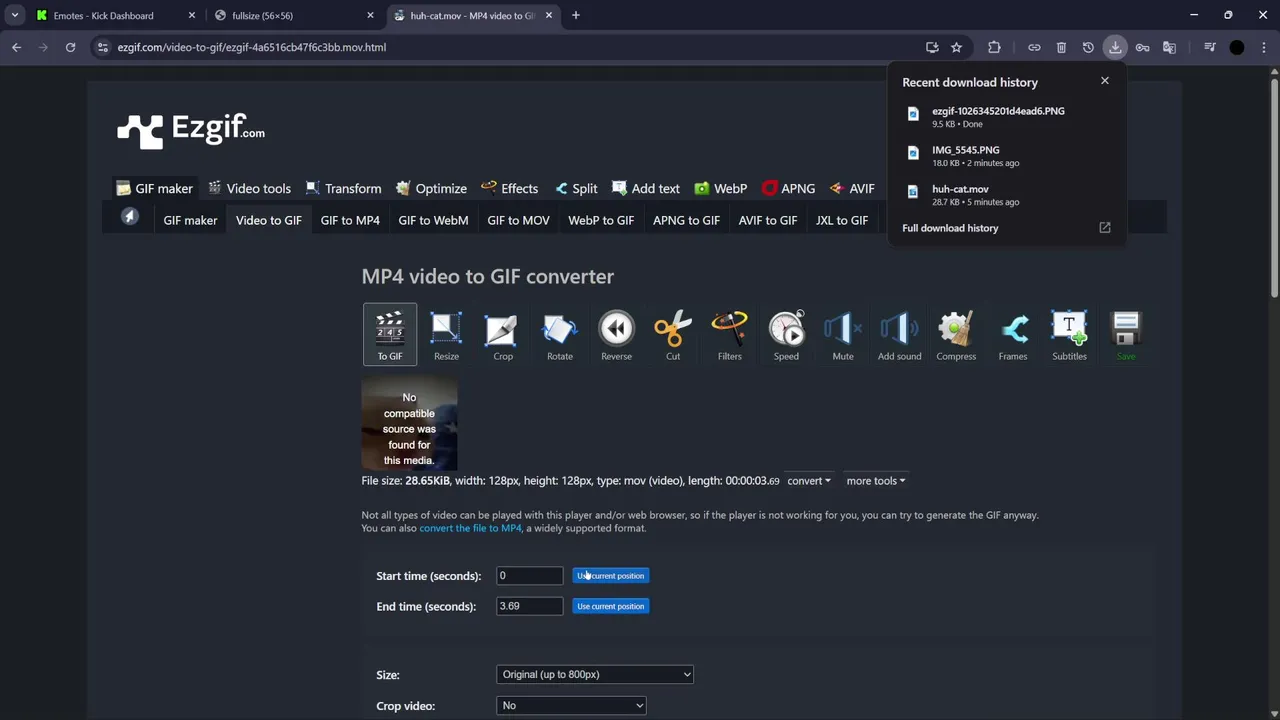This screenshot has width=1280, height=720.
Task: Open the AVIF menu
Action: click(852, 188)
